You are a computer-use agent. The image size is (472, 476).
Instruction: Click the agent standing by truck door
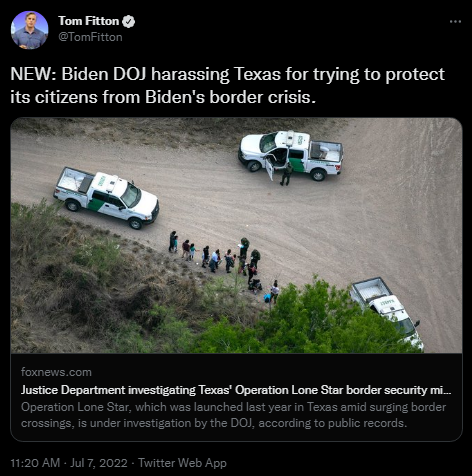(x=286, y=174)
